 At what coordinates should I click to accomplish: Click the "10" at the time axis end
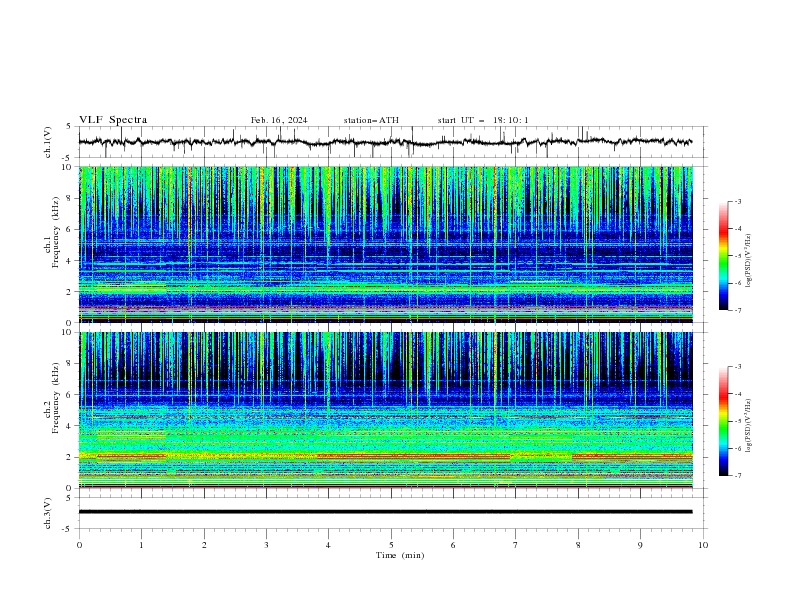[703, 545]
